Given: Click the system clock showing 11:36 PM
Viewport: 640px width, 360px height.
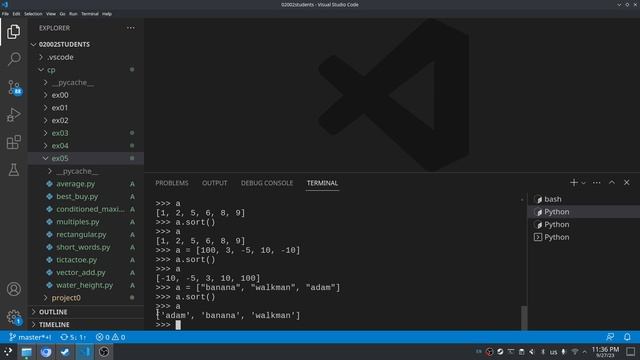Looking at the screenshot, I should pos(605,351).
